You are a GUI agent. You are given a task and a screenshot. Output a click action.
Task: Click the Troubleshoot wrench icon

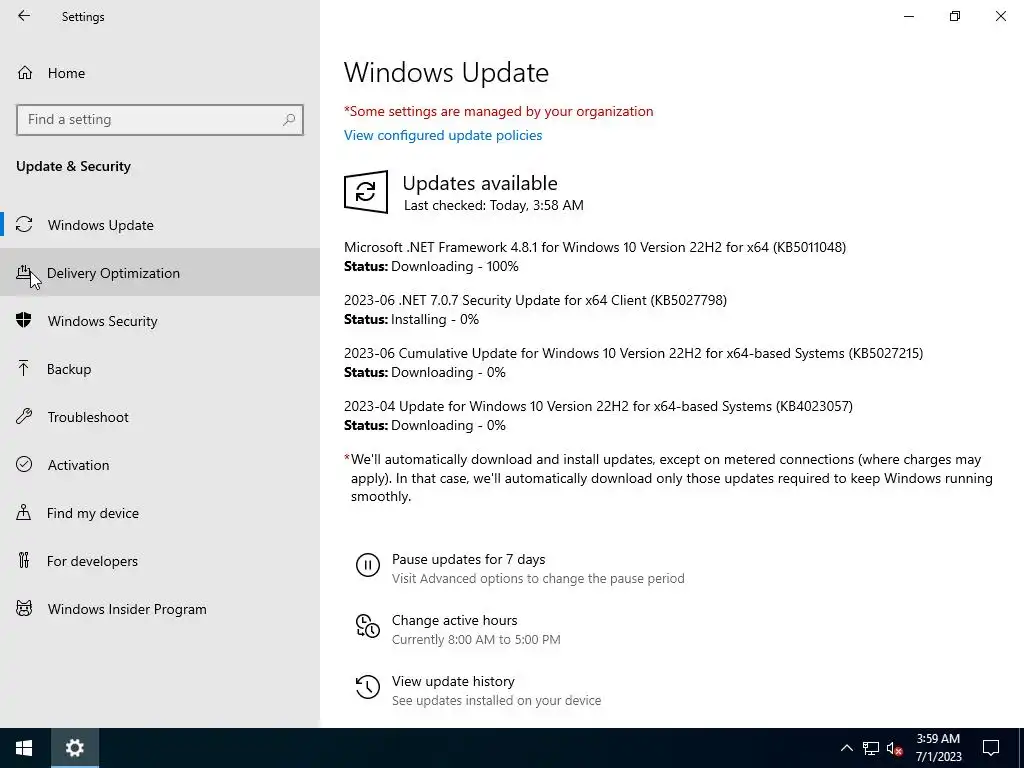pyautogui.click(x=24, y=416)
